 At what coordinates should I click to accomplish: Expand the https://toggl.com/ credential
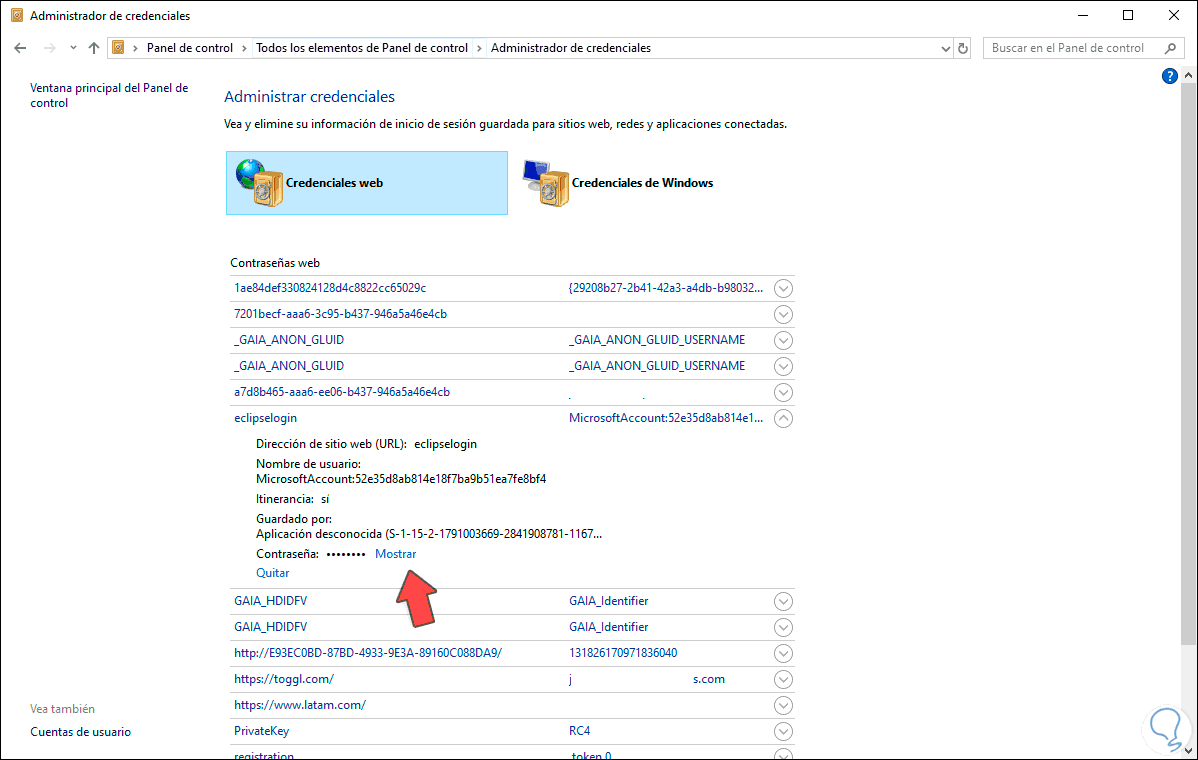[x=784, y=680]
